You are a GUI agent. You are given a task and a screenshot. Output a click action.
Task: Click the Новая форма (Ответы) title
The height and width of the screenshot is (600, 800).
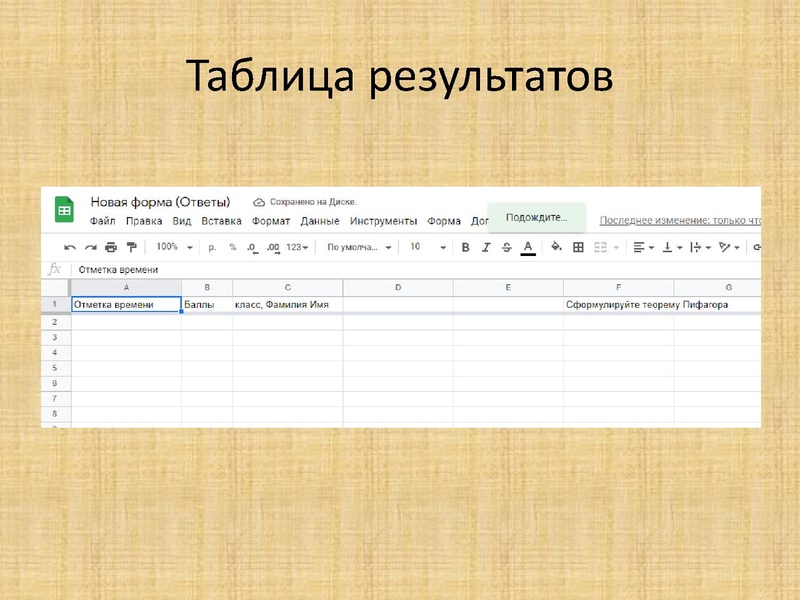tap(160, 203)
